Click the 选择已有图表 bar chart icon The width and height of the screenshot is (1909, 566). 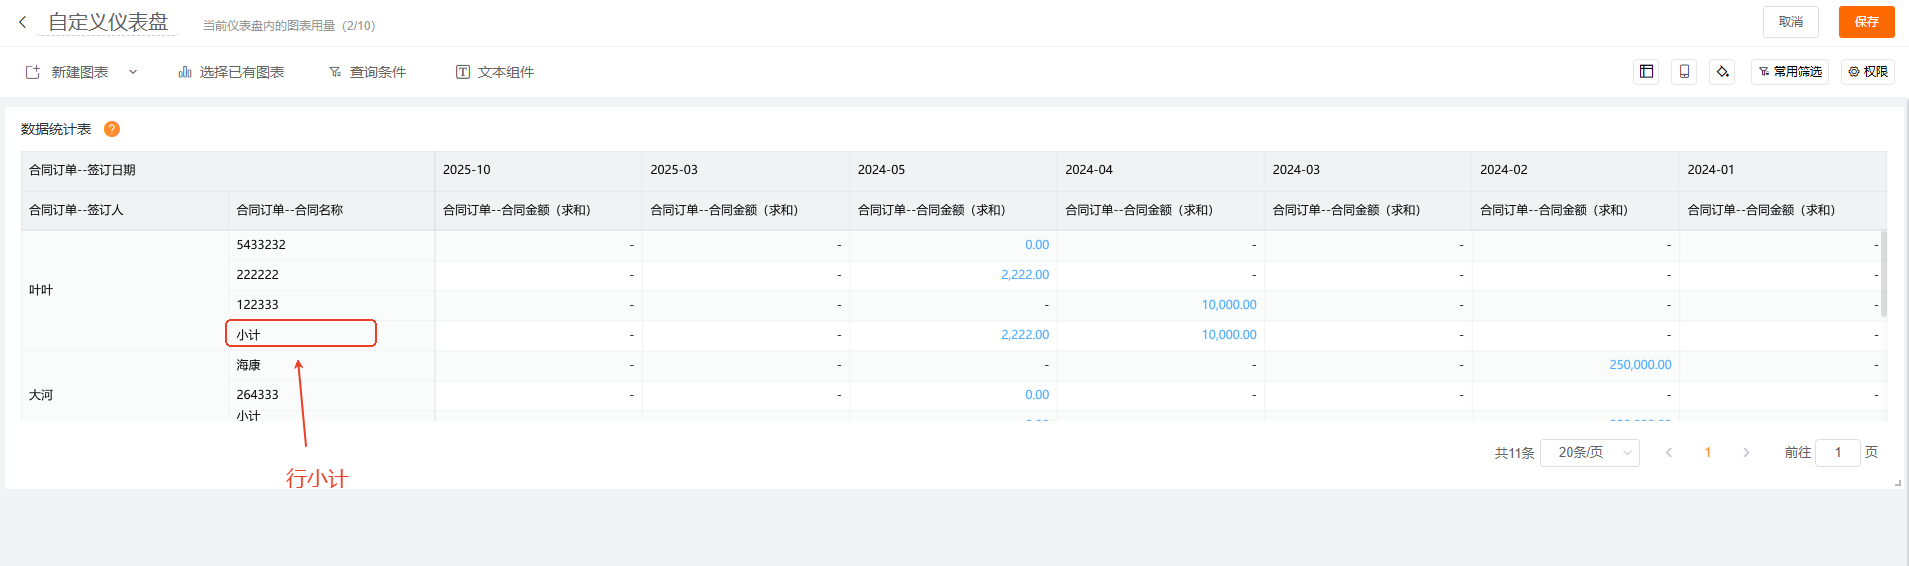[185, 72]
